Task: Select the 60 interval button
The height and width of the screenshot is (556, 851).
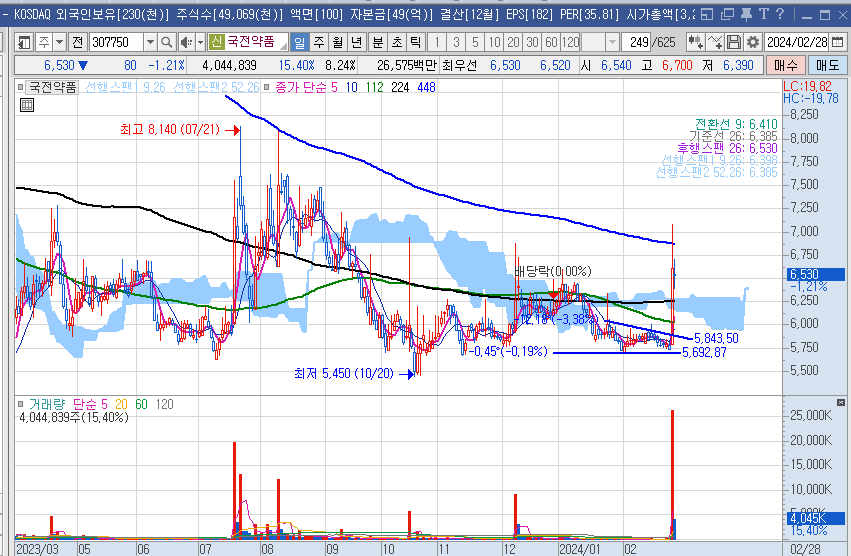Action: point(551,42)
